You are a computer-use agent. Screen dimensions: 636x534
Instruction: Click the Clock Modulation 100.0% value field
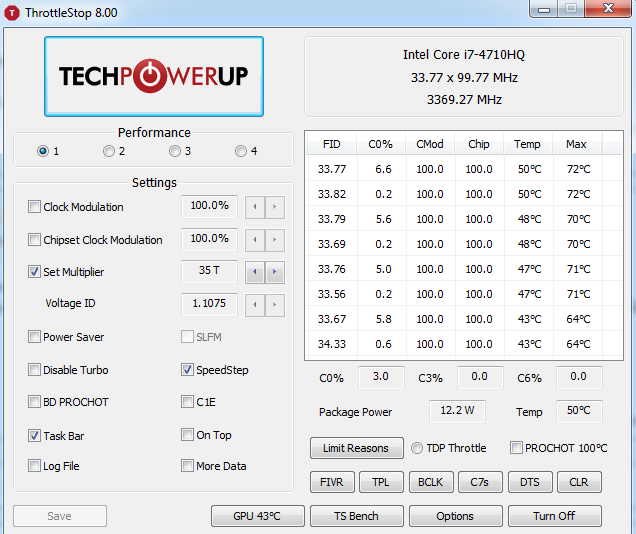point(209,206)
